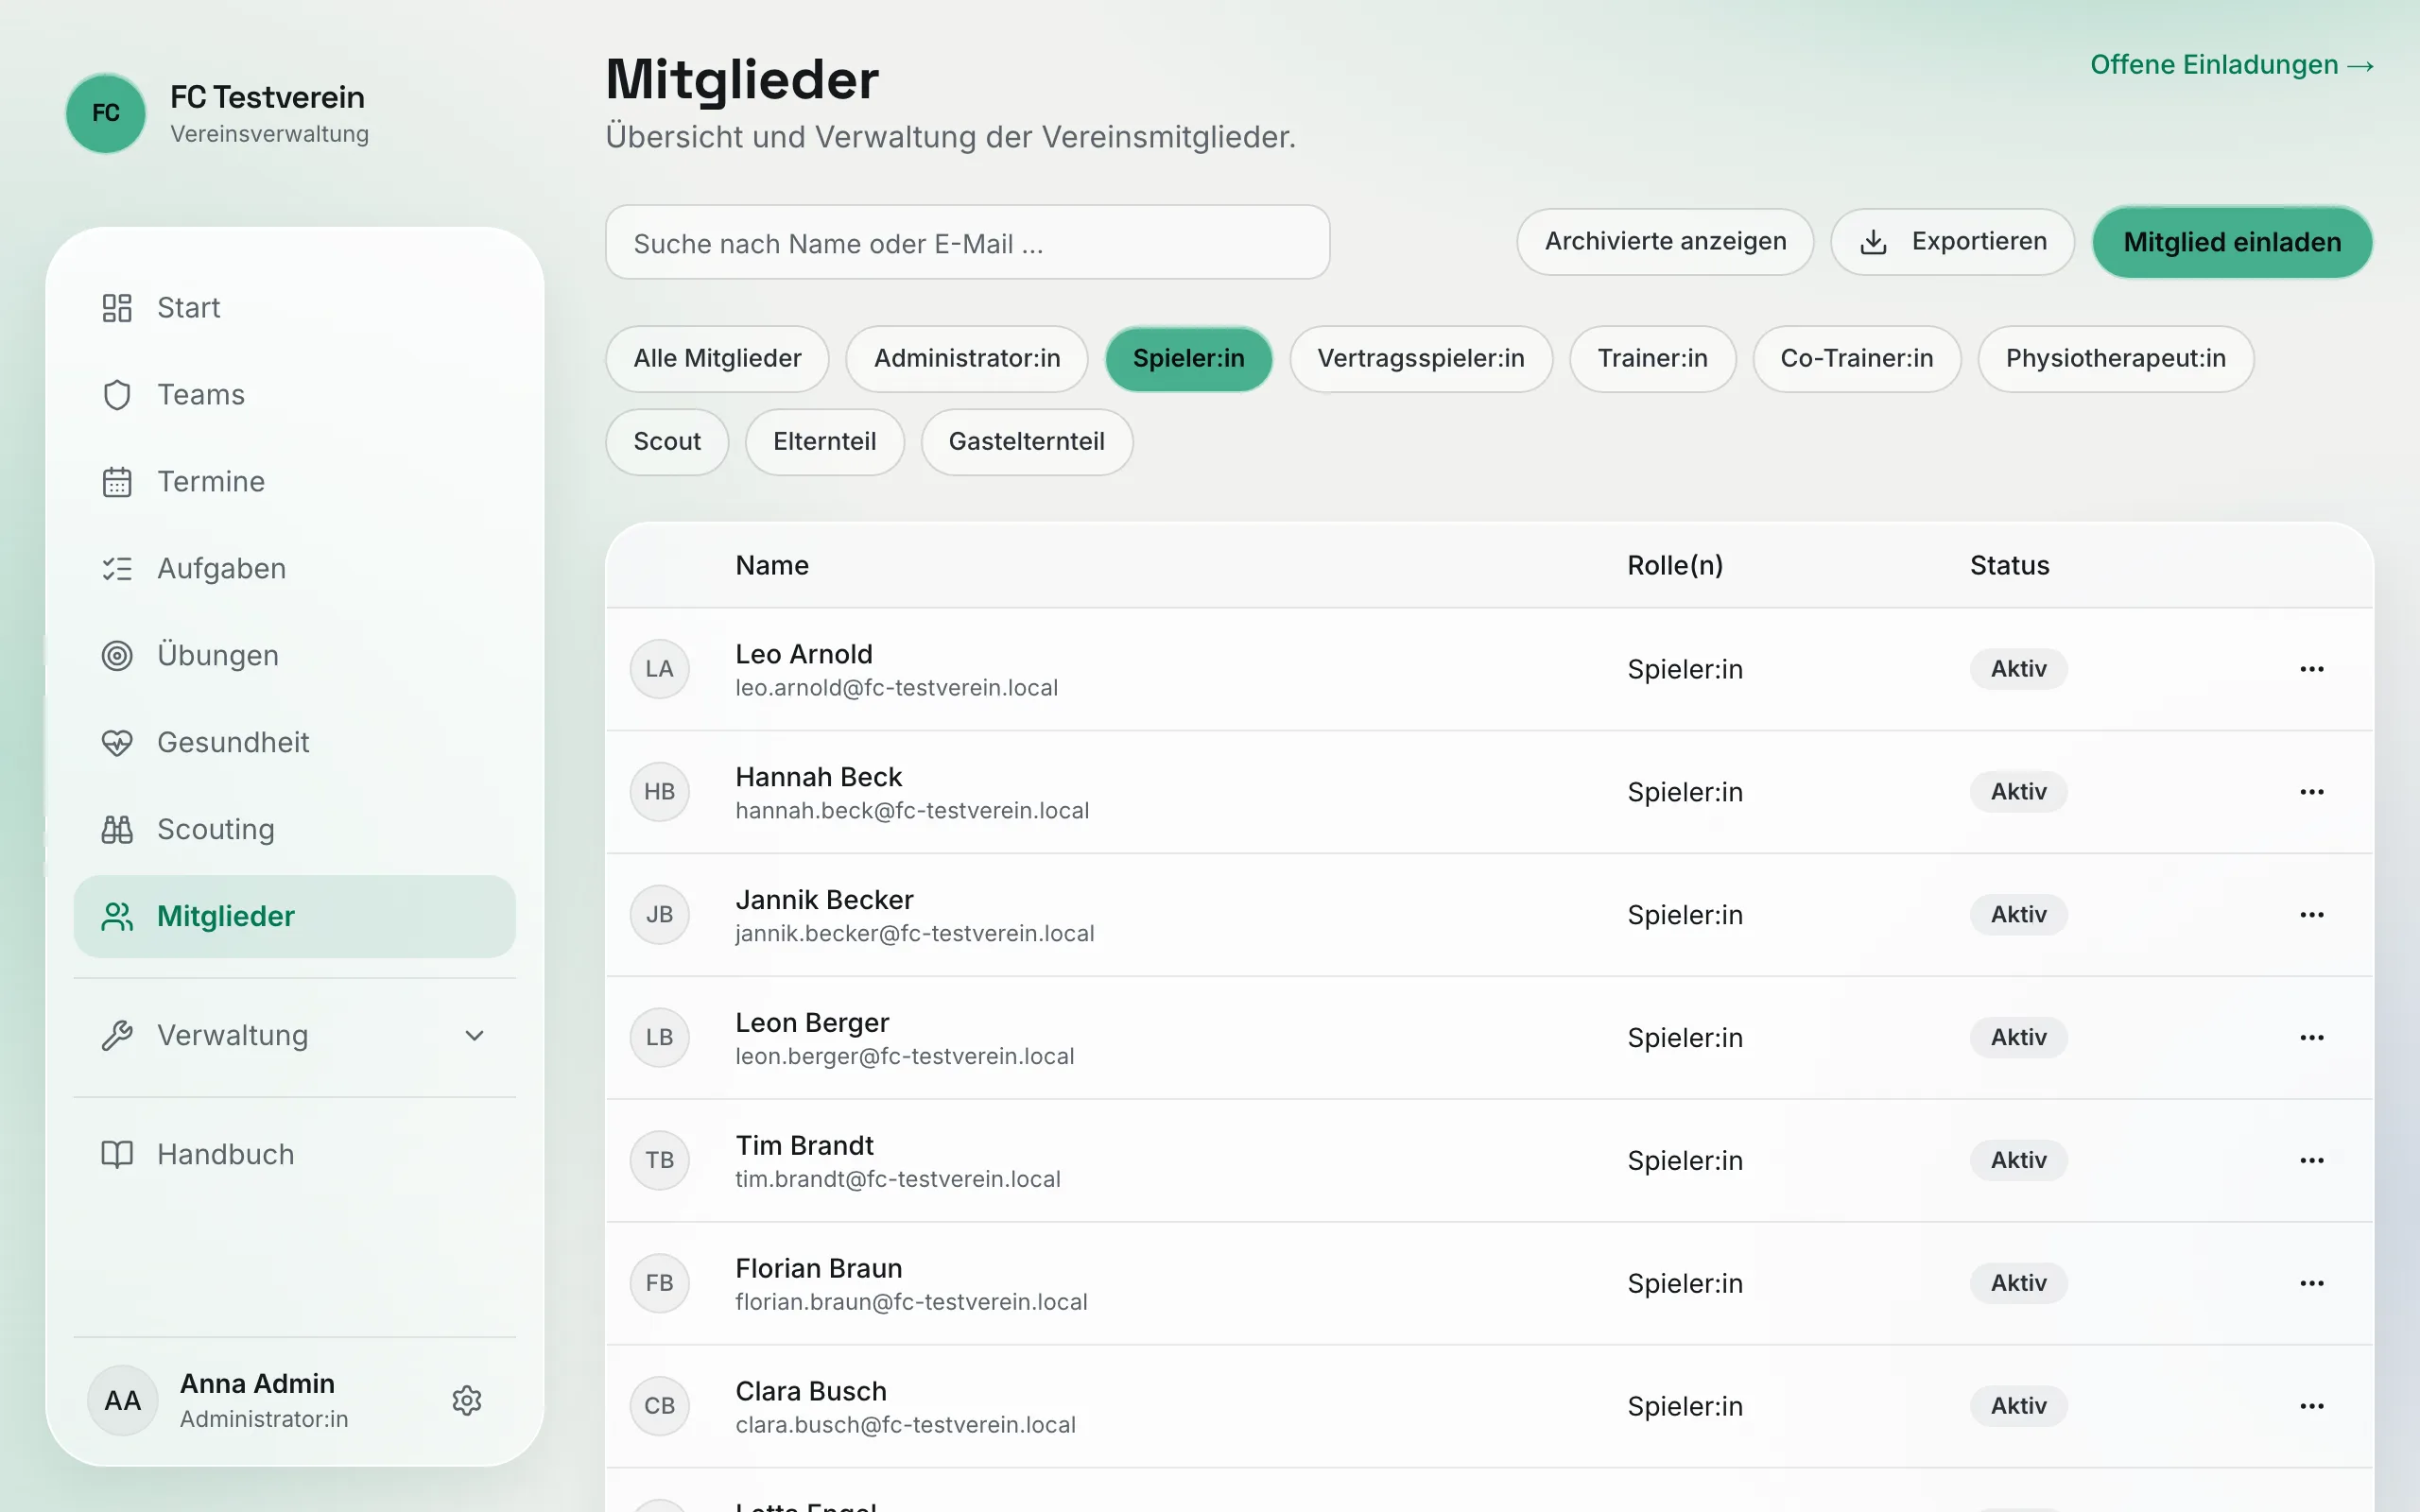Image resolution: width=2420 pixels, height=1512 pixels.
Task: Select the Alle Mitglieder filter
Action: pyautogui.click(x=717, y=359)
